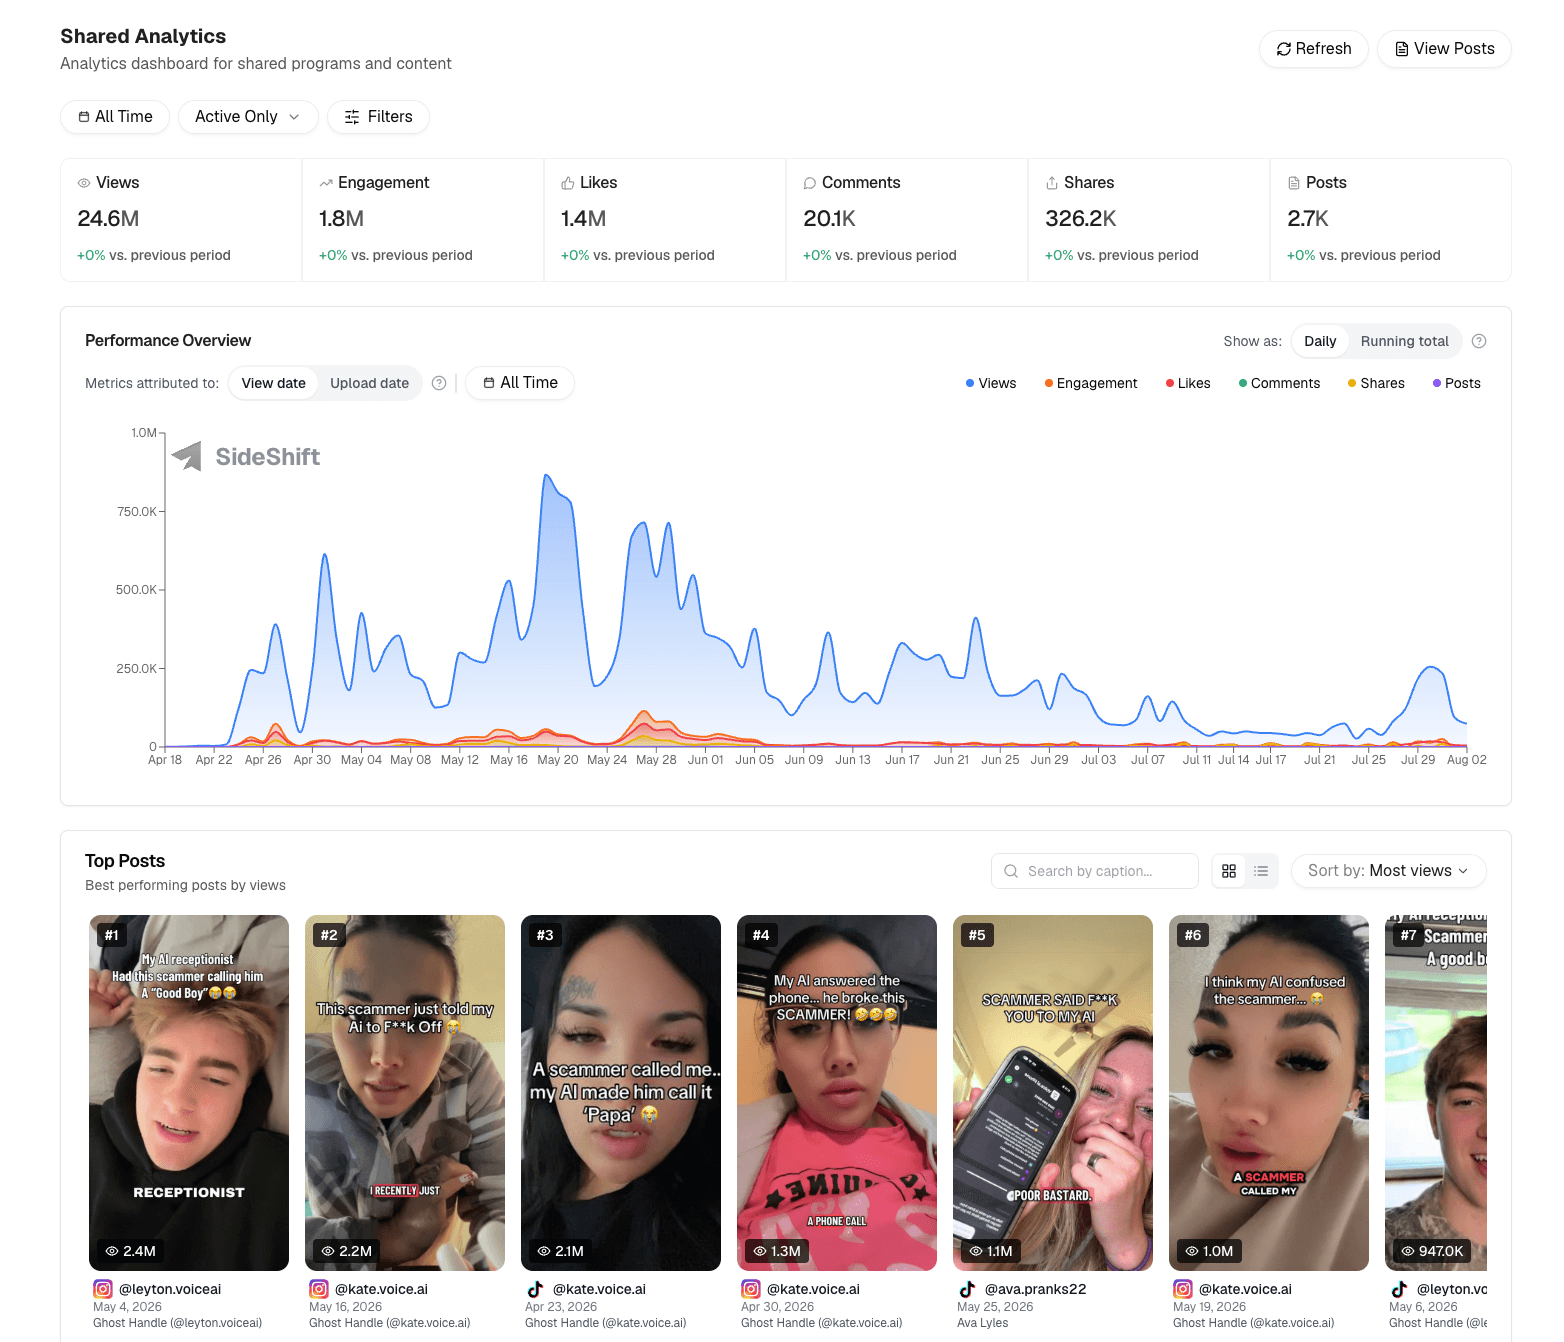1564x1342 pixels.
Task: Open the @leyton.voiceai handle link
Action: (x=170, y=1289)
